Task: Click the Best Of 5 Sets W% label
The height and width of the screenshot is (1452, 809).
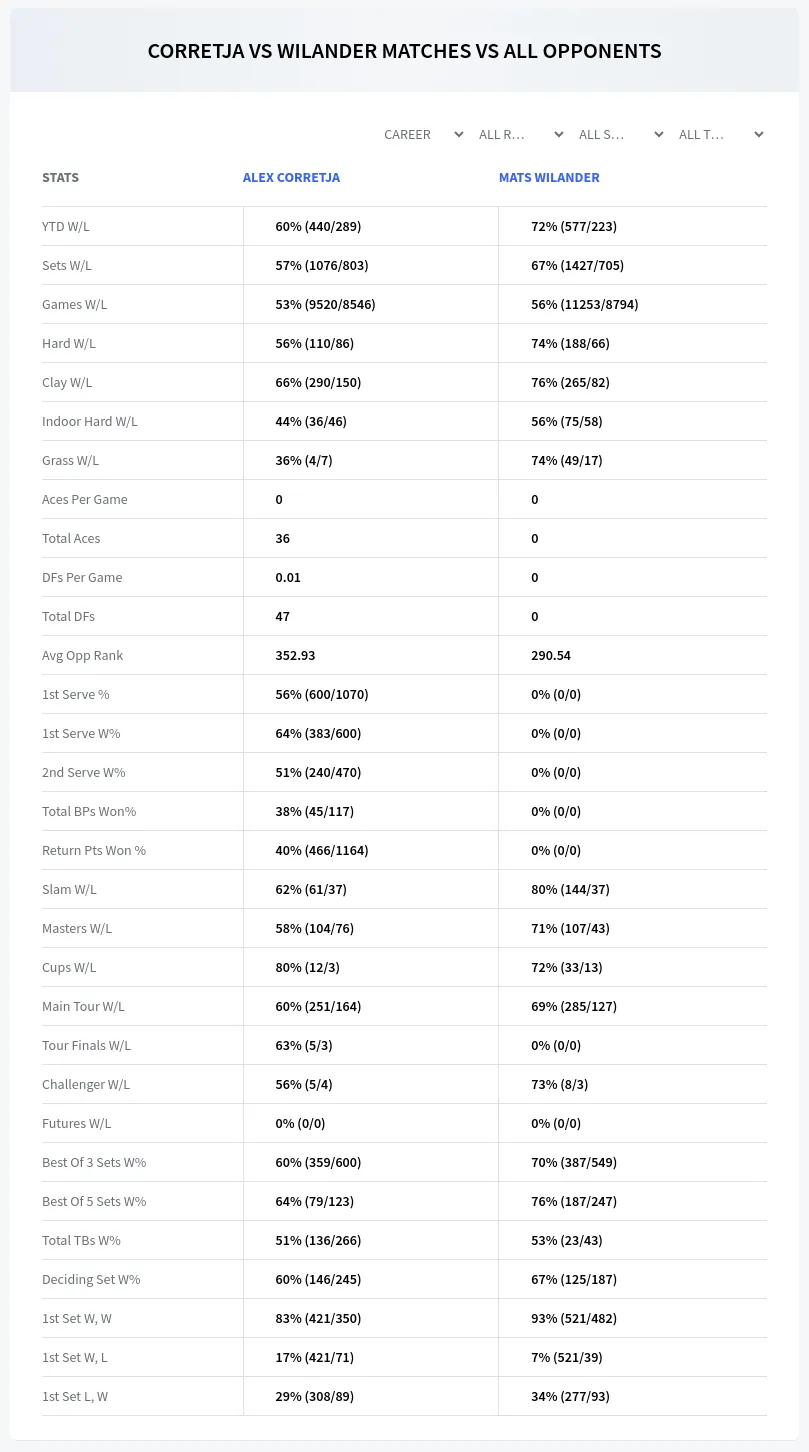Action: coord(94,1201)
